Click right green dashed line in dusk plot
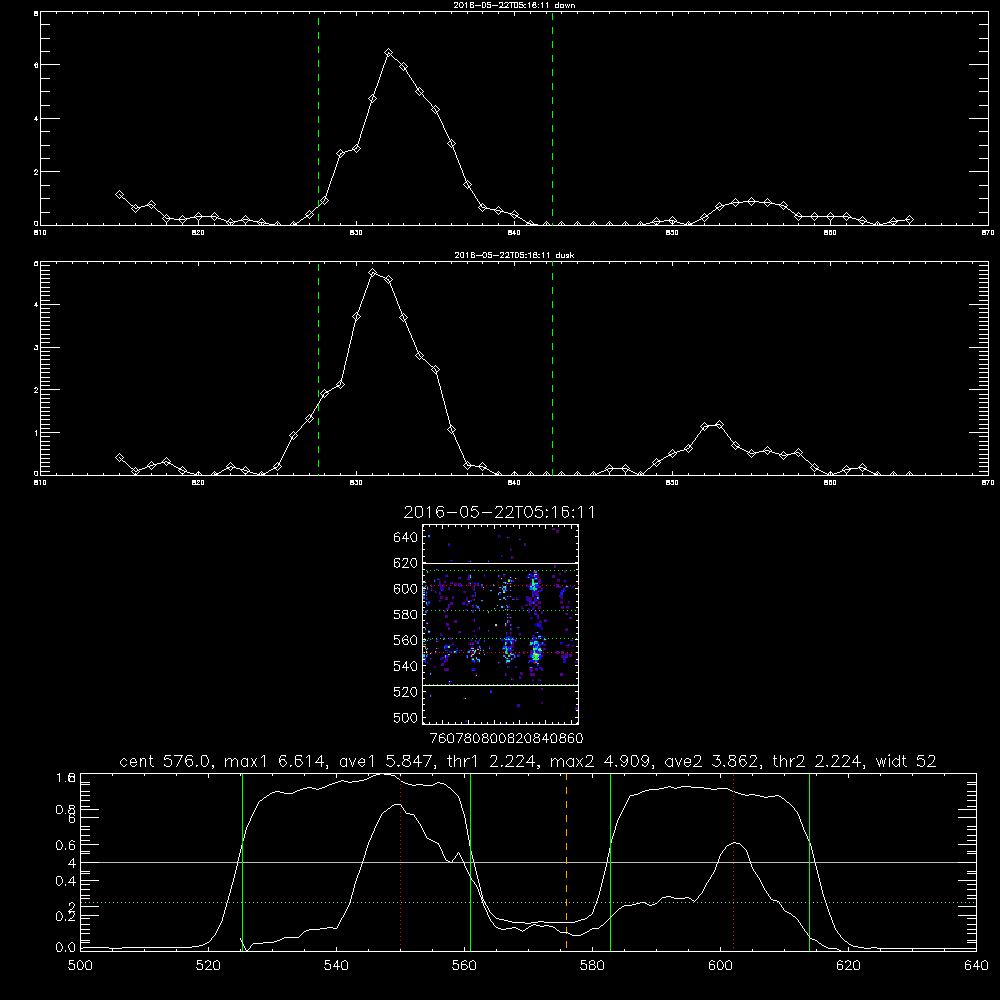 pyautogui.click(x=552, y=368)
